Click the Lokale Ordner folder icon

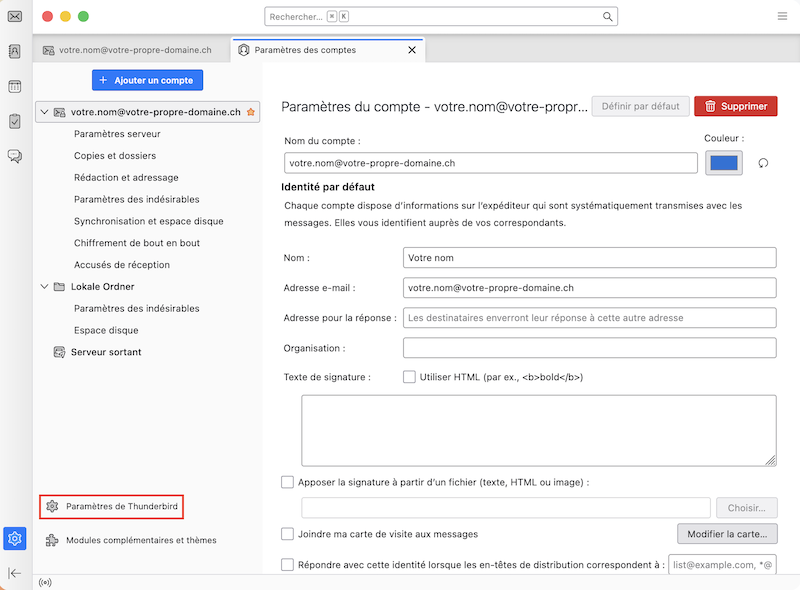tap(60, 287)
